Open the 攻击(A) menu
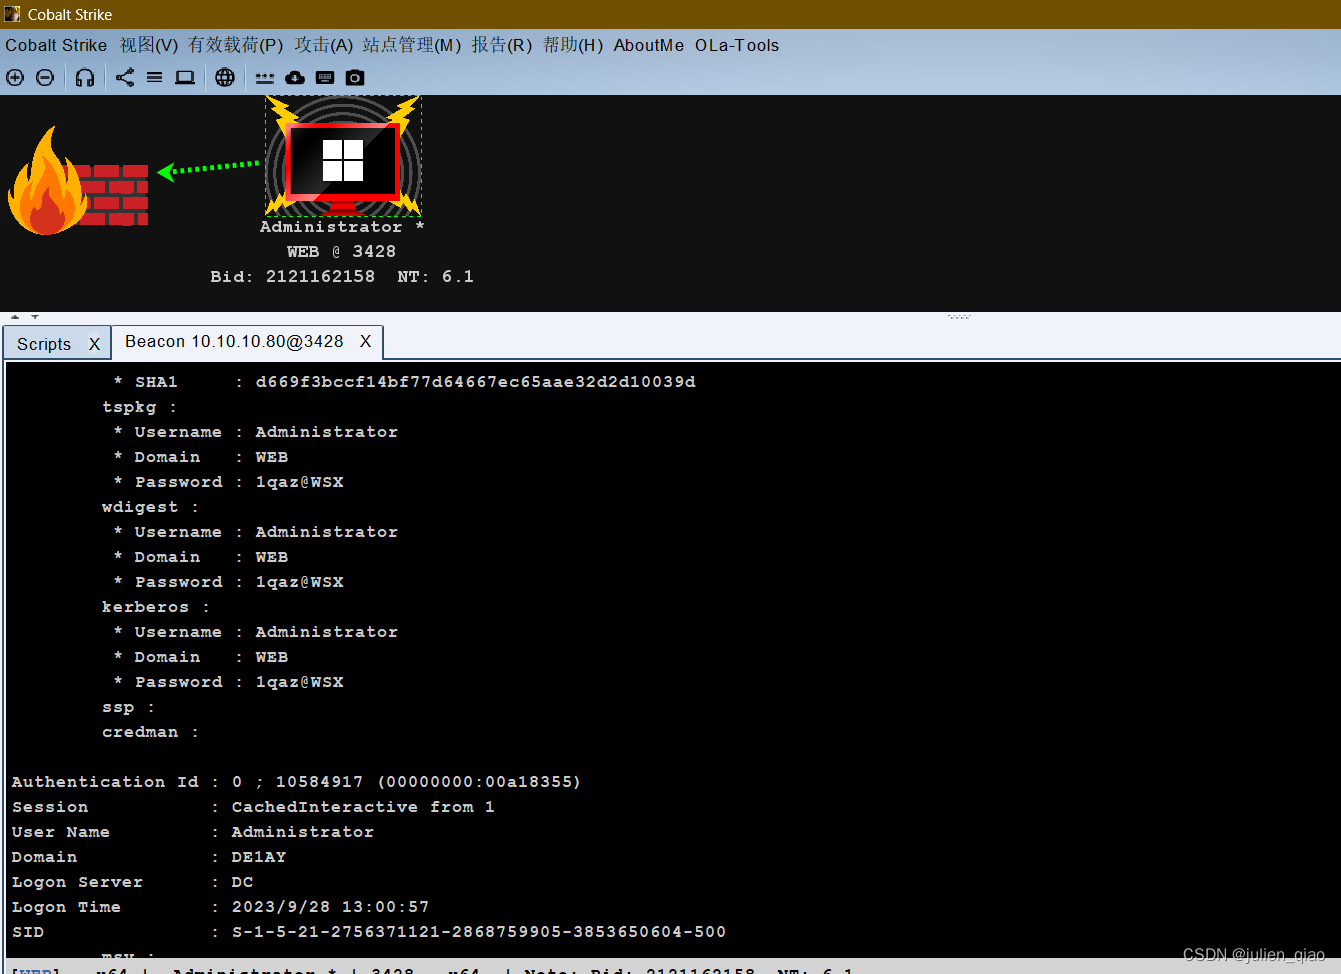 [324, 45]
